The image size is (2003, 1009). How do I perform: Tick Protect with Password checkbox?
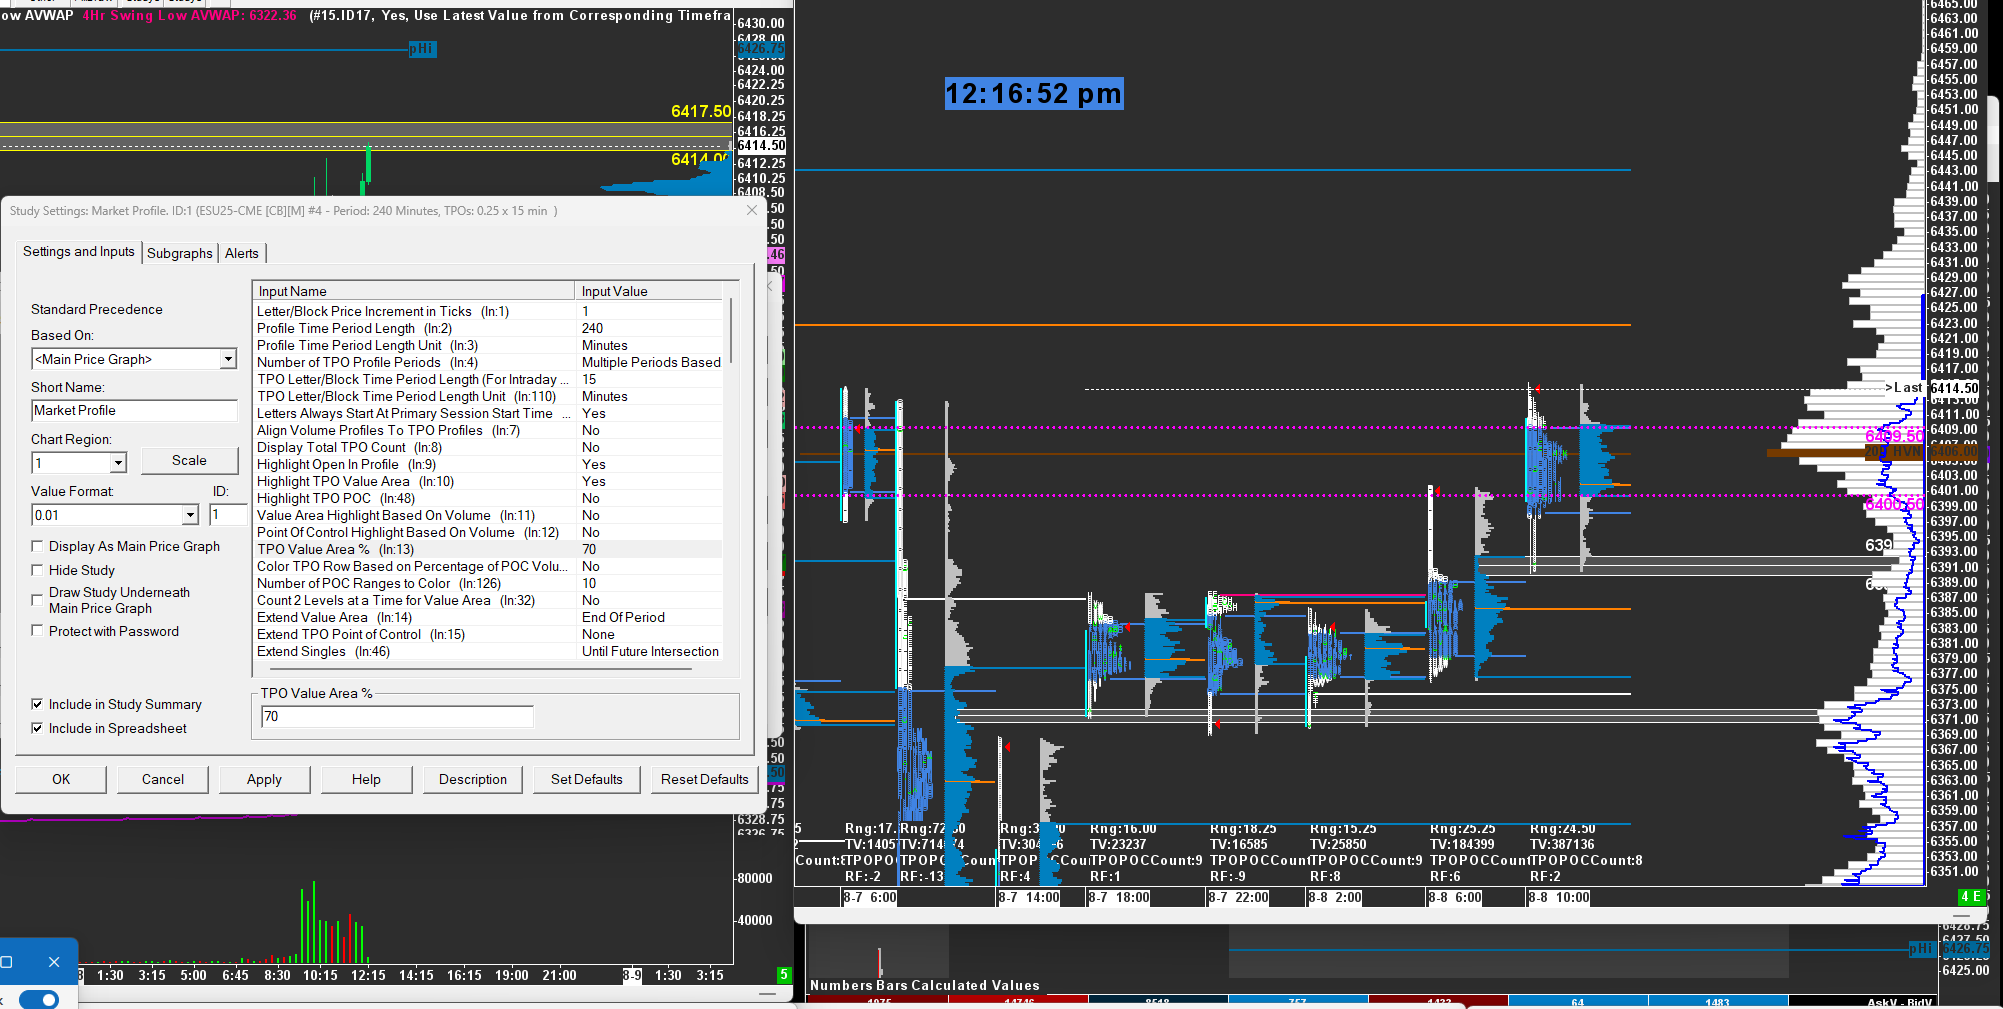click(x=38, y=631)
